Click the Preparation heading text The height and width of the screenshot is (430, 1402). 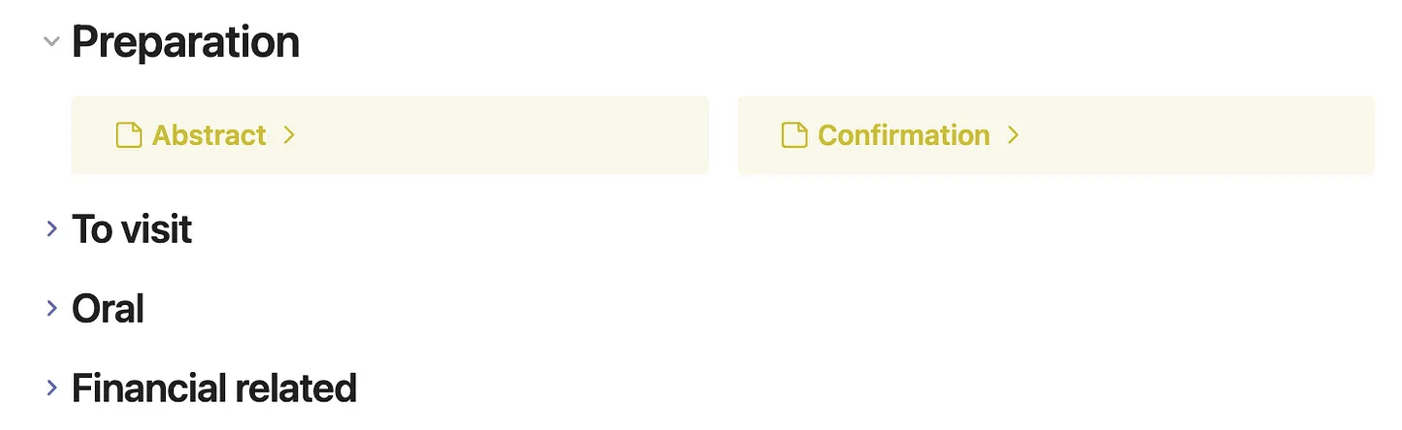pyautogui.click(x=186, y=43)
